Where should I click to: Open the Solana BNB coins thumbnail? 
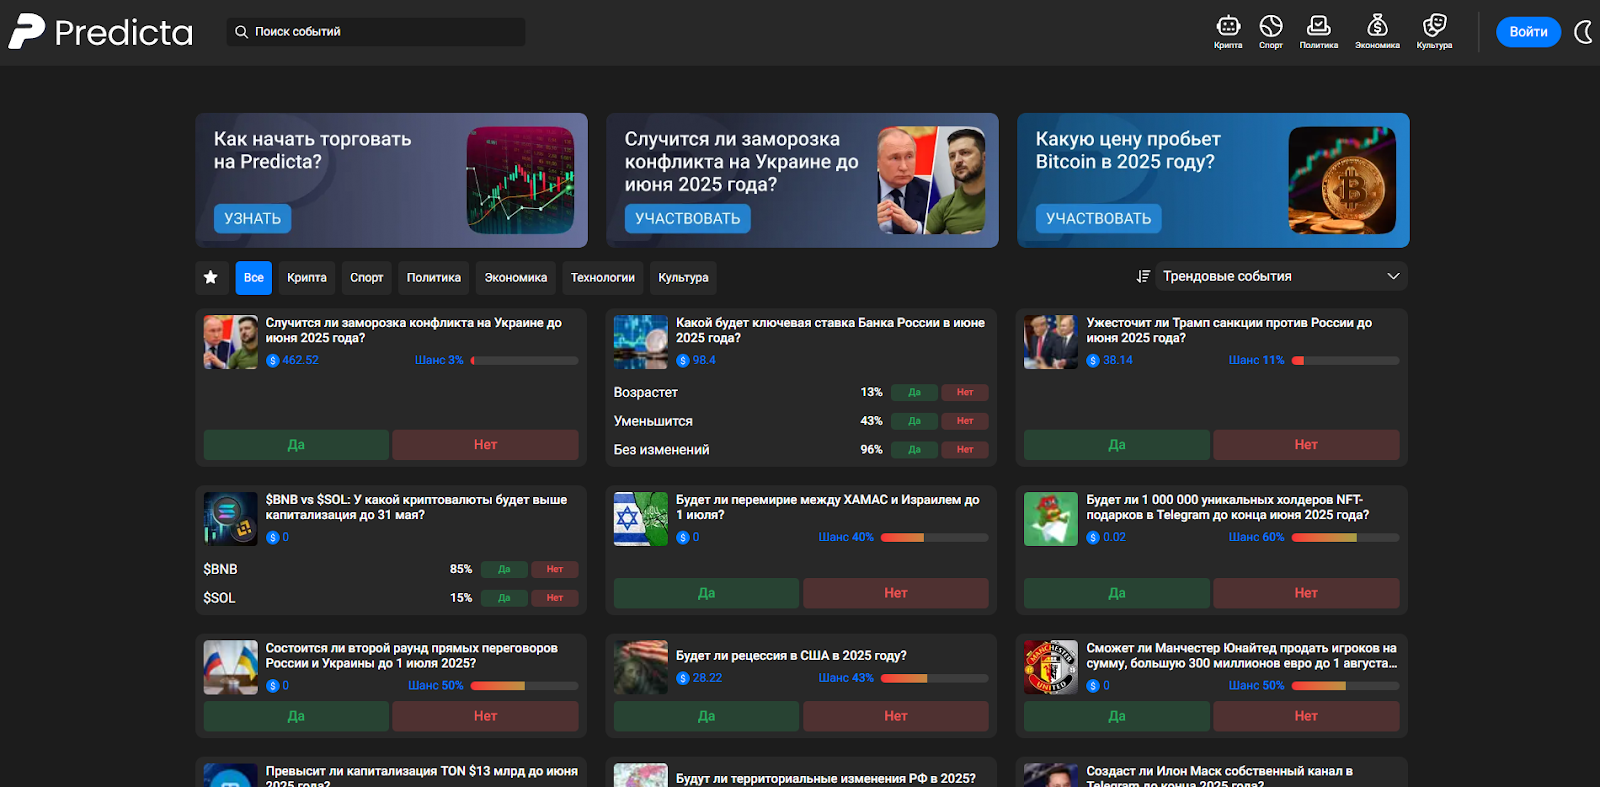tap(231, 519)
